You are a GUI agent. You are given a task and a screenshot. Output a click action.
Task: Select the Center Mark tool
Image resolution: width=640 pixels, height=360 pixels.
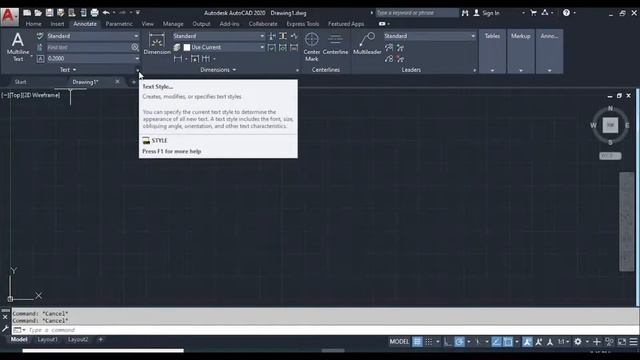(x=312, y=47)
